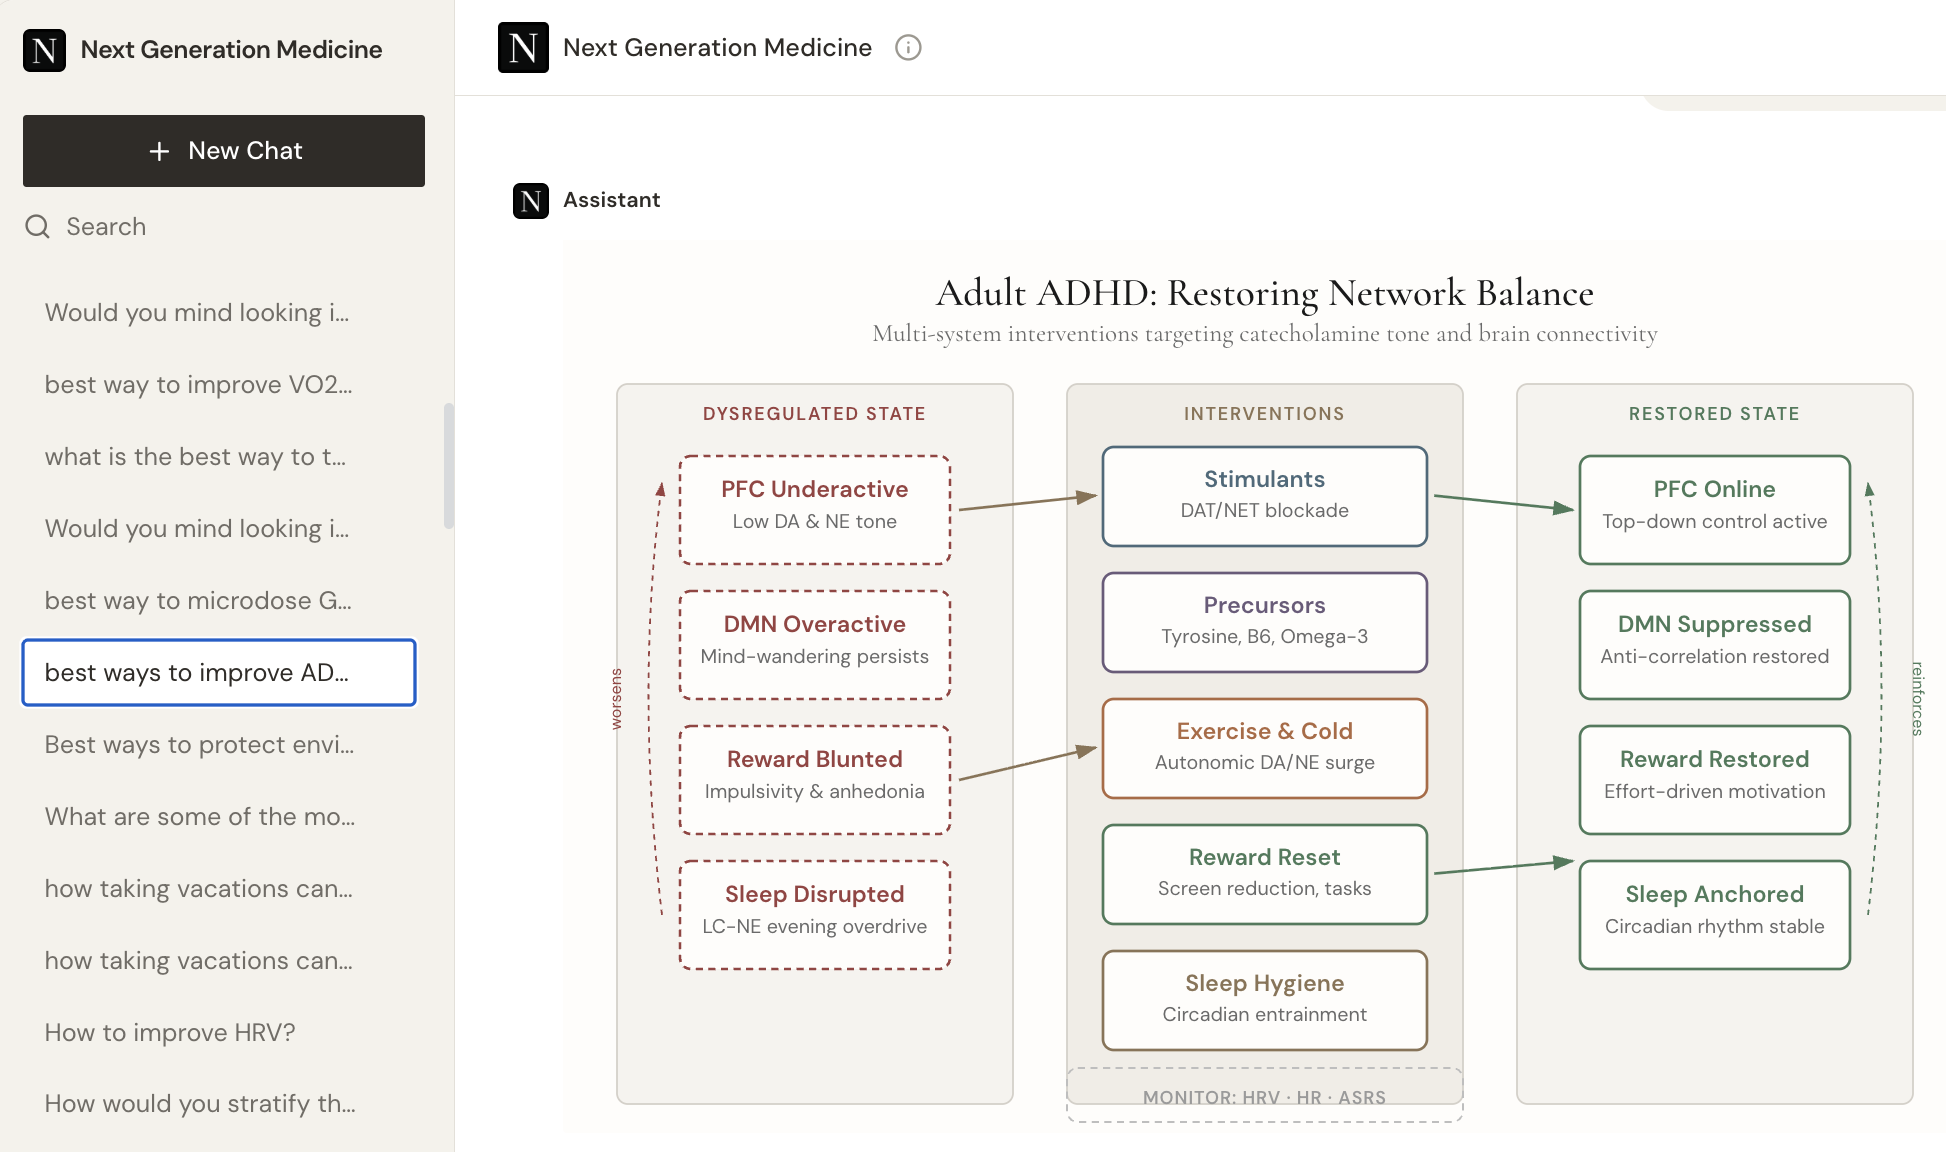The height and width of the screenshot is (1152, 1946).
Task: Open 'best way to improve VO2...' chat
Action: tap(219, 385)
